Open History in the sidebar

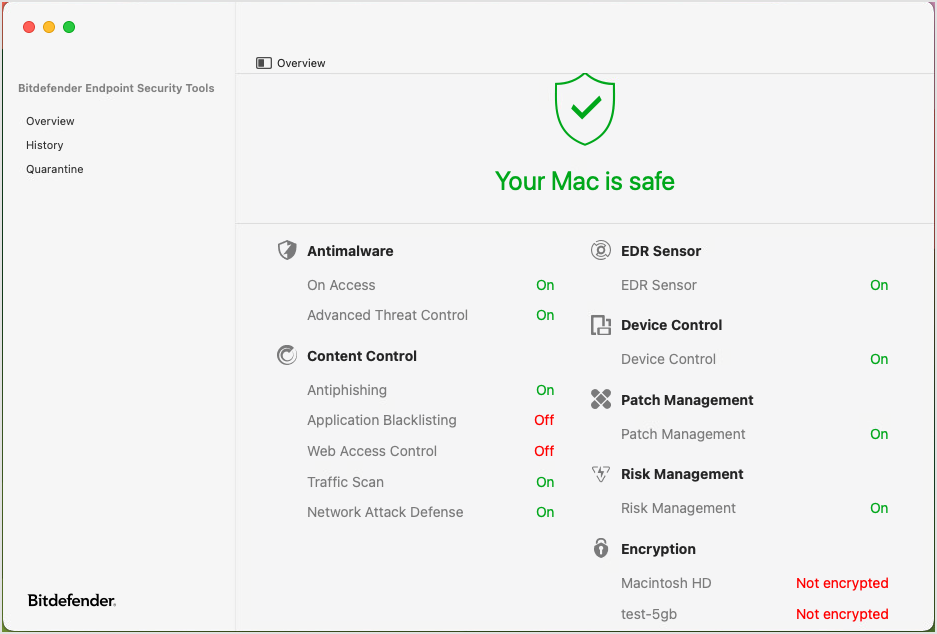tap(44, 145)
